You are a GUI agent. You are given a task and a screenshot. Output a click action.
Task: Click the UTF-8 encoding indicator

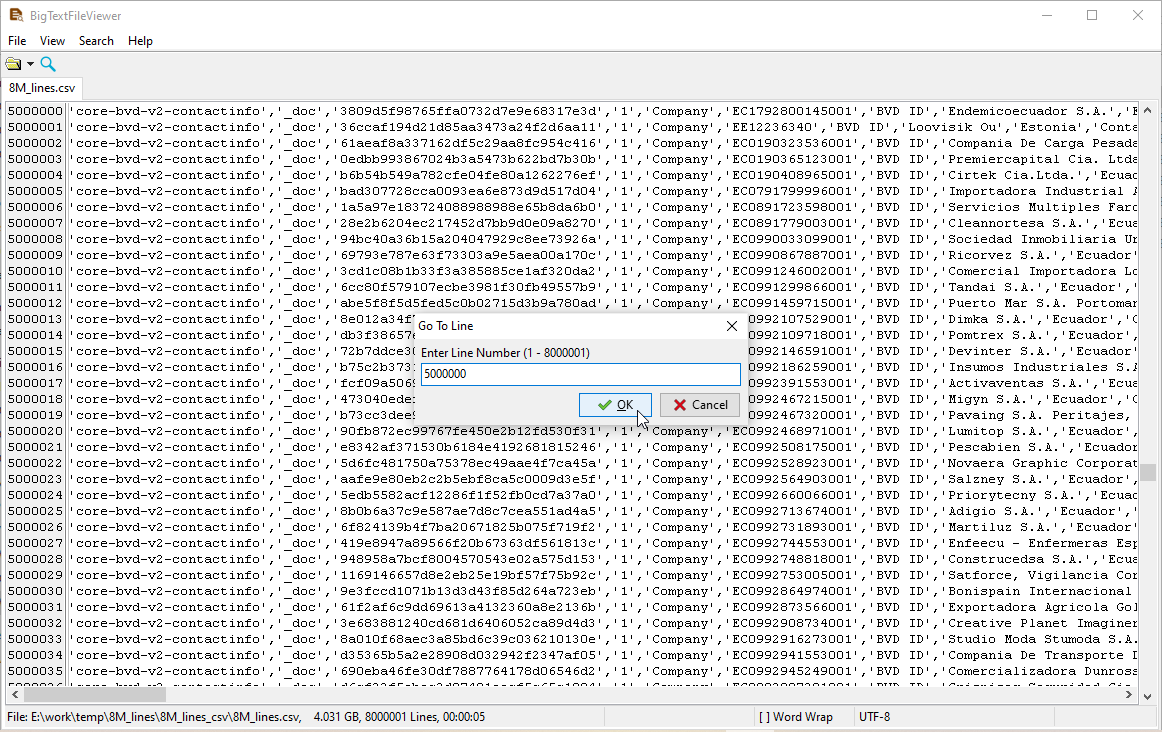click(x=874, y=717)
